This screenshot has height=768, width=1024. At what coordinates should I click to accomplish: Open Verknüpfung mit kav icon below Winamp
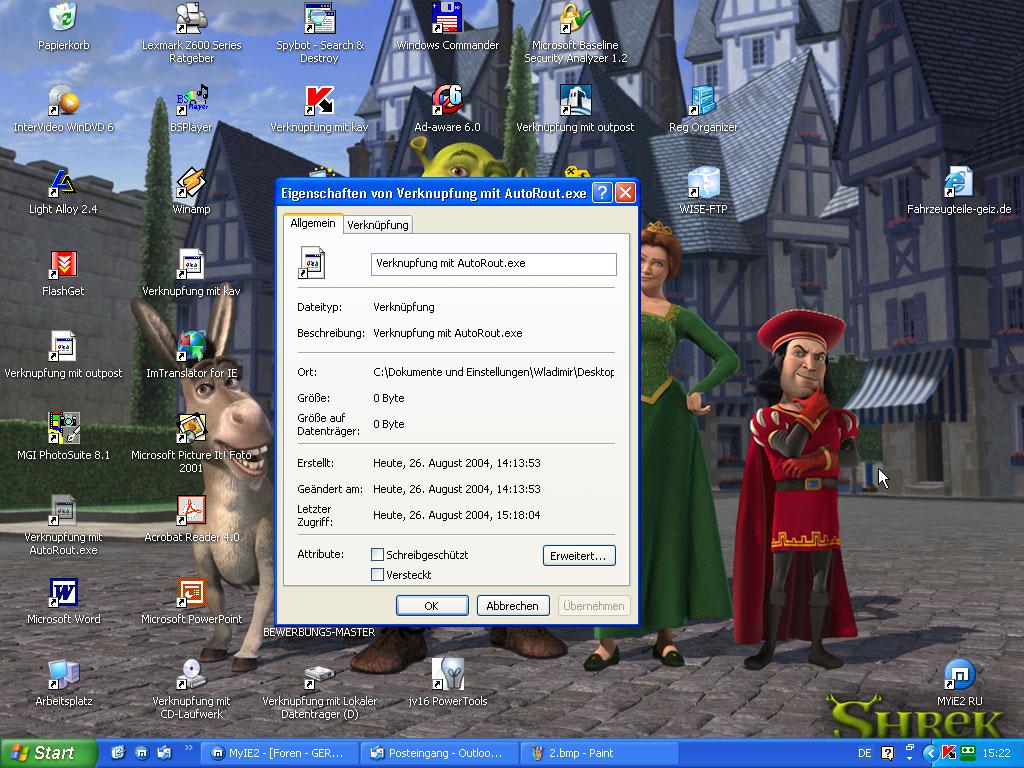[x=191, y=264]
